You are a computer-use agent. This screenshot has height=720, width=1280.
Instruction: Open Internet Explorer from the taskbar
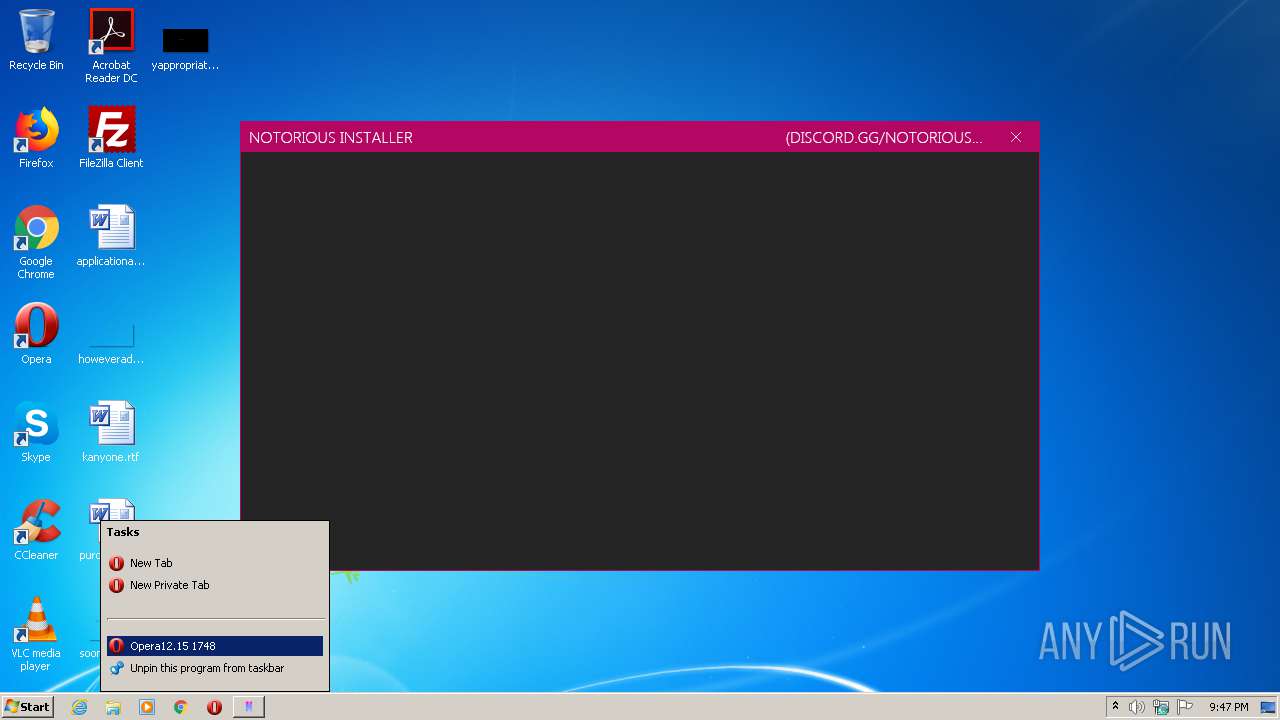(x=80, y=707)
